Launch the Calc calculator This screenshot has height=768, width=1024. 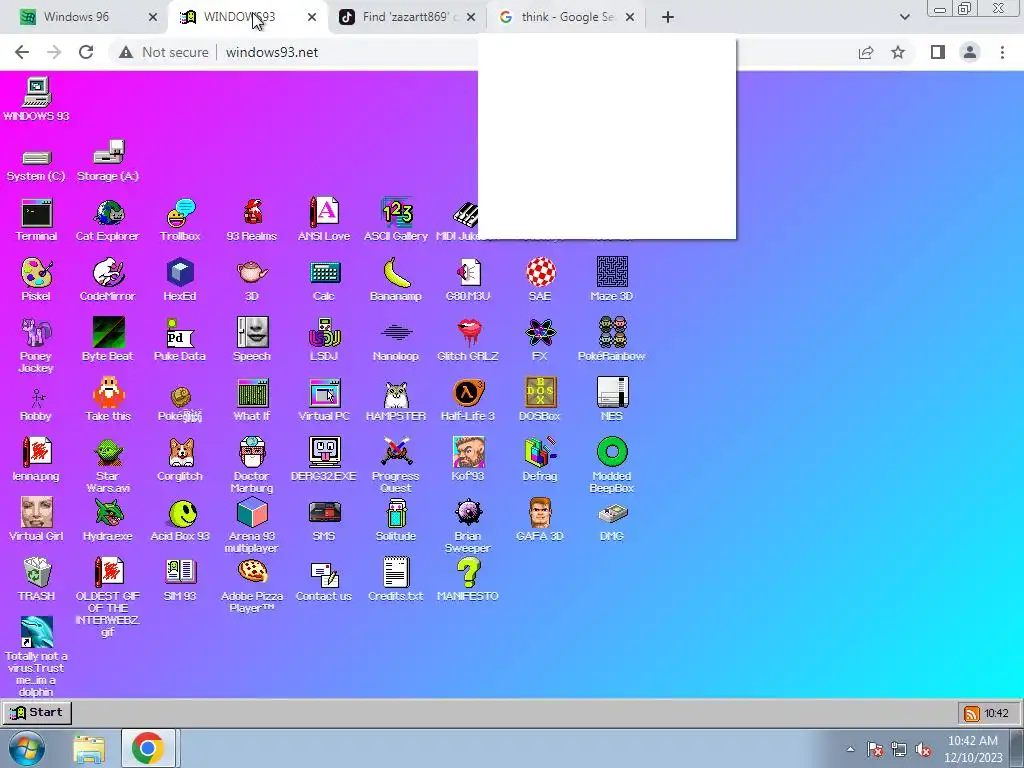coord(324,280)
